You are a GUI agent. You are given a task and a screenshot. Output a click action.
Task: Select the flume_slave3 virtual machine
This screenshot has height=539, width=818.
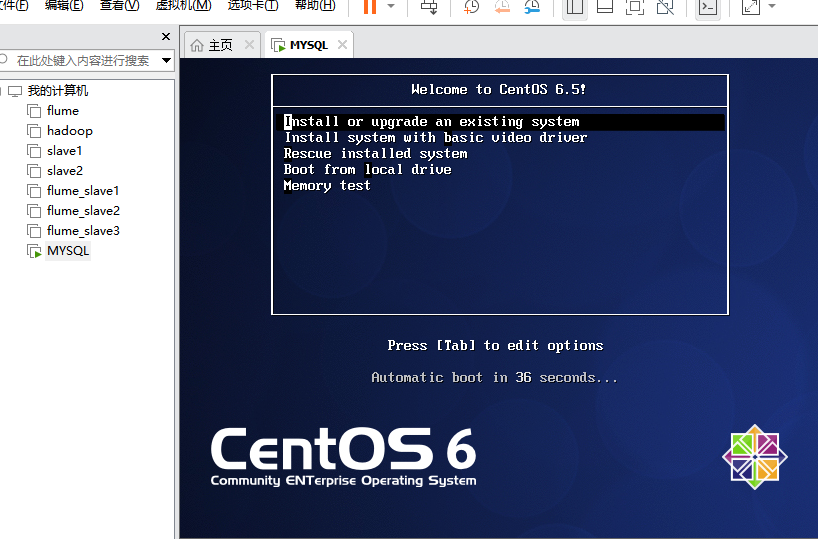pyautogui.click(x=83, y=231)
